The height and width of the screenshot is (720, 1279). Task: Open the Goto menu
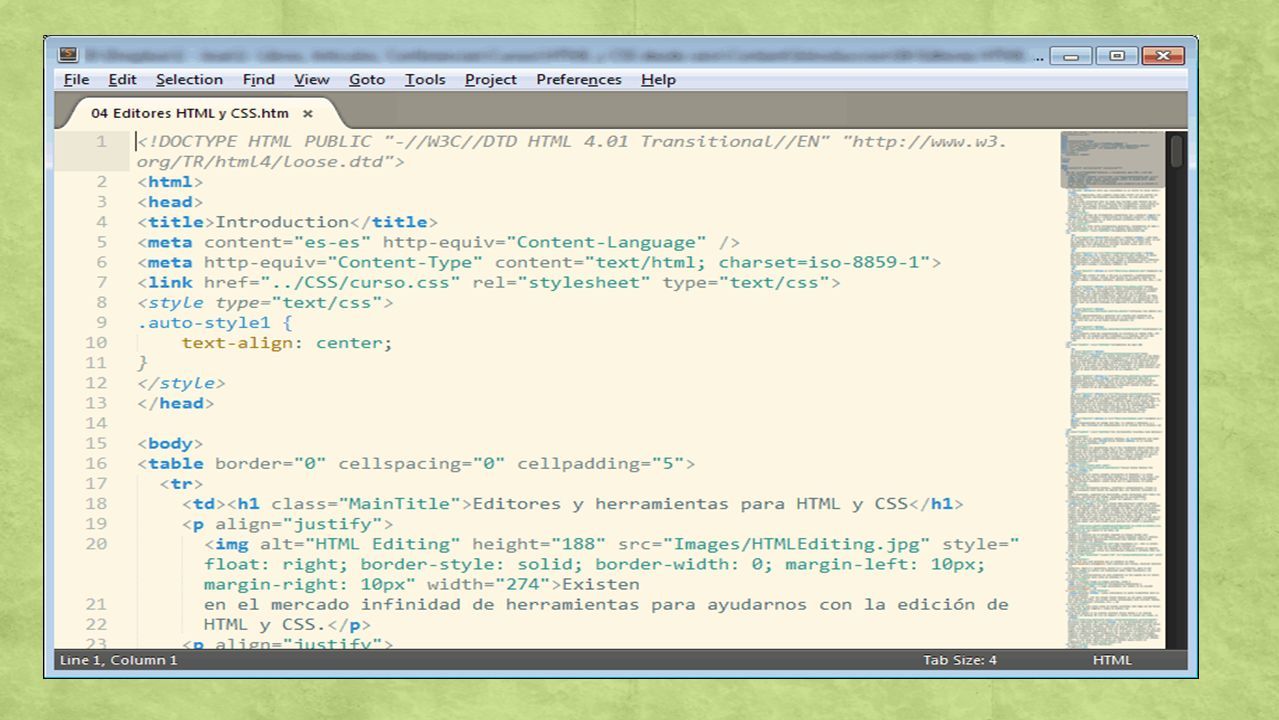coord(367,80)
